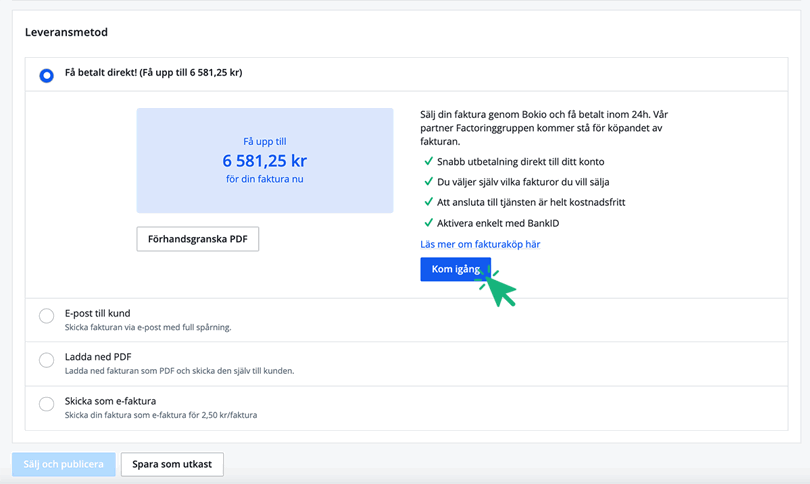This screenshot has width=810, height=484.
Task: Click the checkmark beside 'Aktivera enkelt med BankID'
Action: (428, 222)
